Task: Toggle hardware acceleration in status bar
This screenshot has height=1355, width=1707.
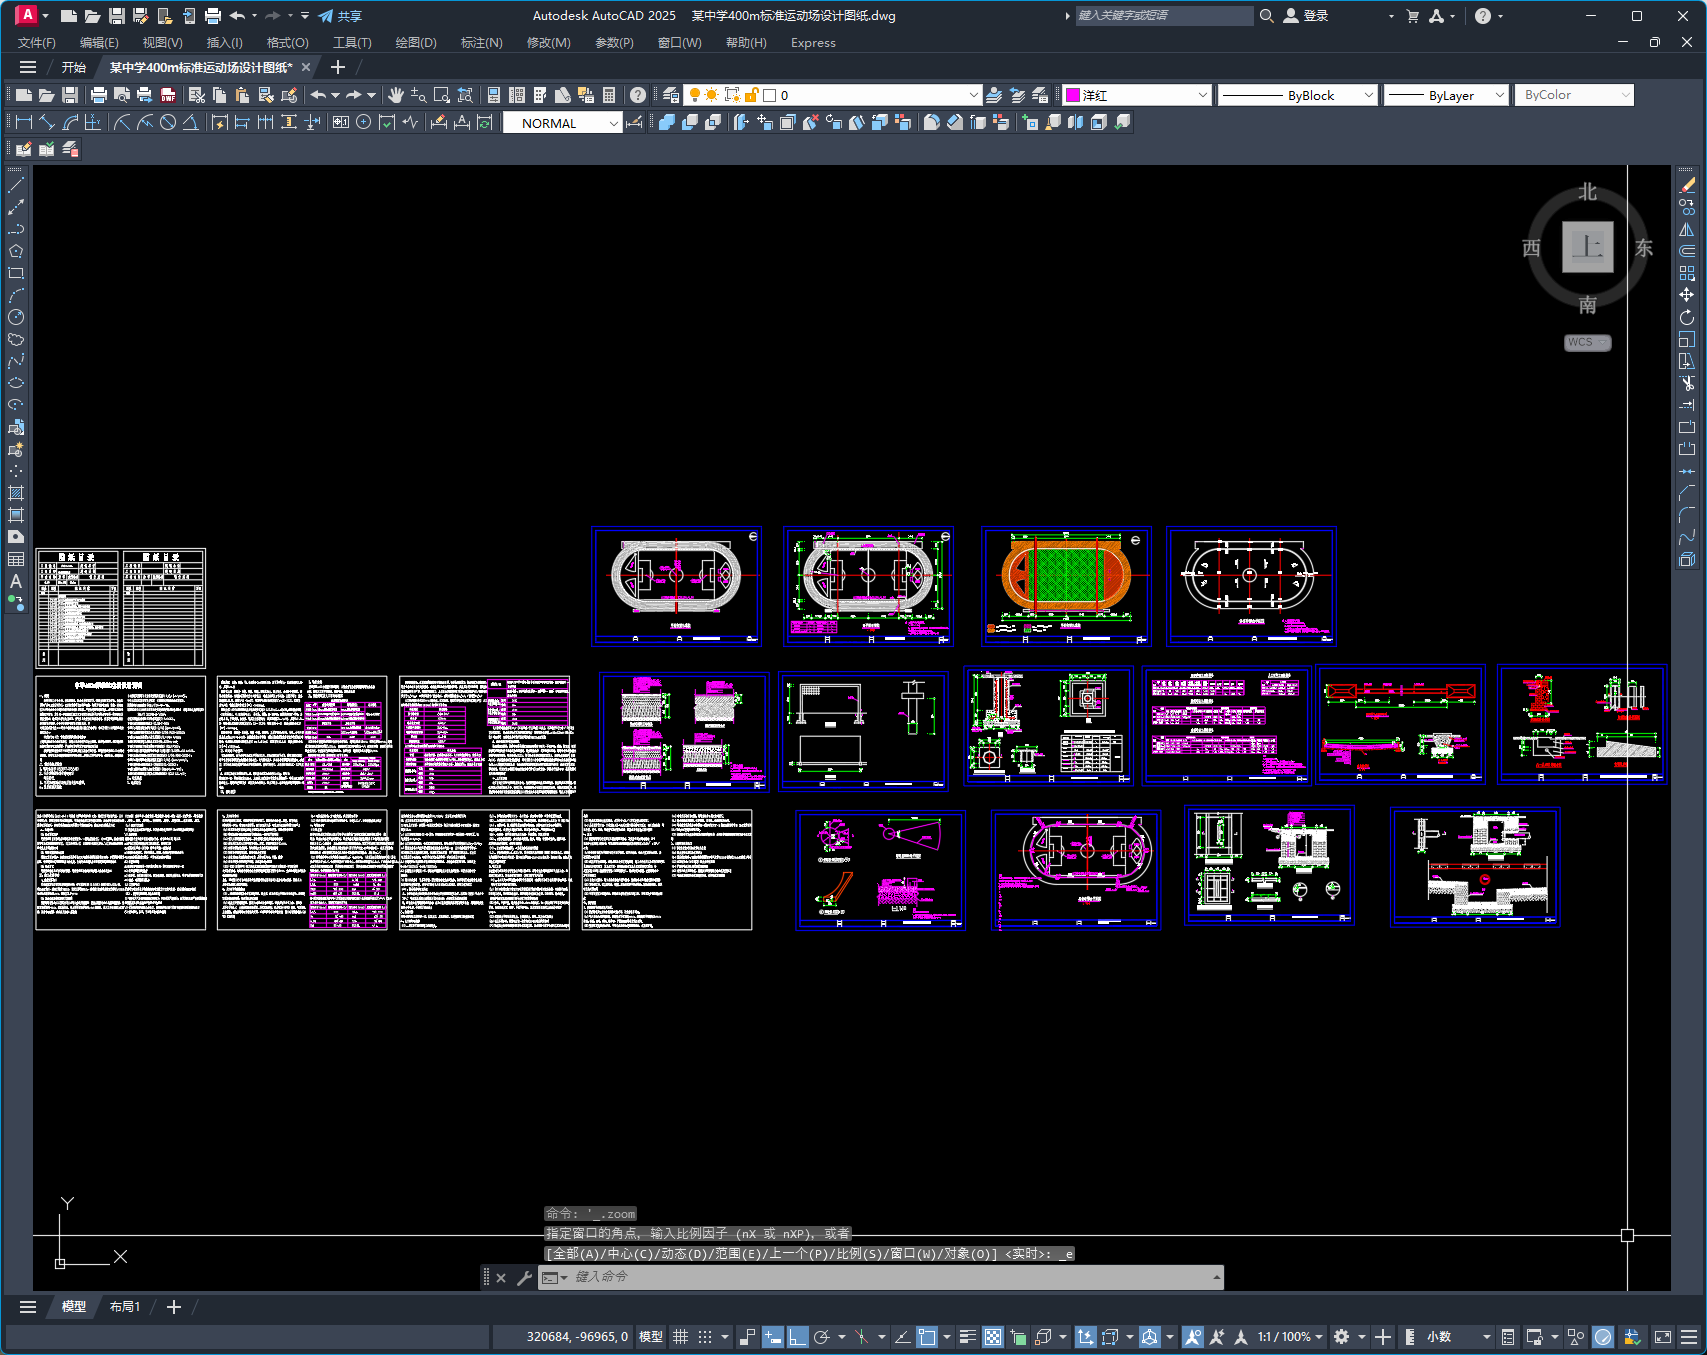Action: [x=1603, y=1337]
